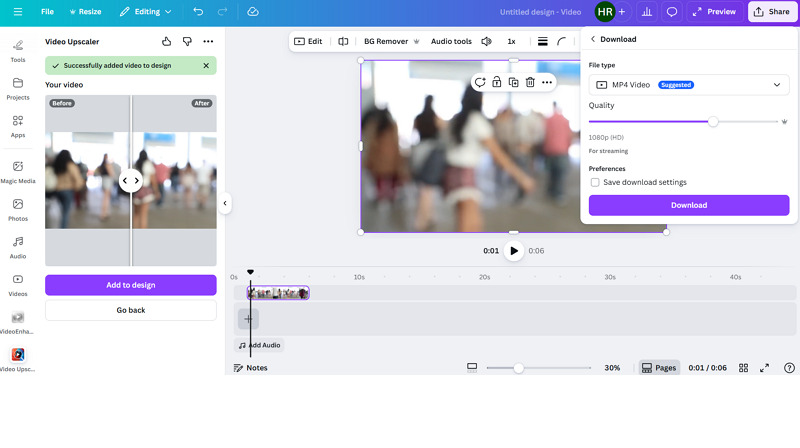Click the purple Download button
This screenshot has width=800, height=448.
(x=689, y=205)
